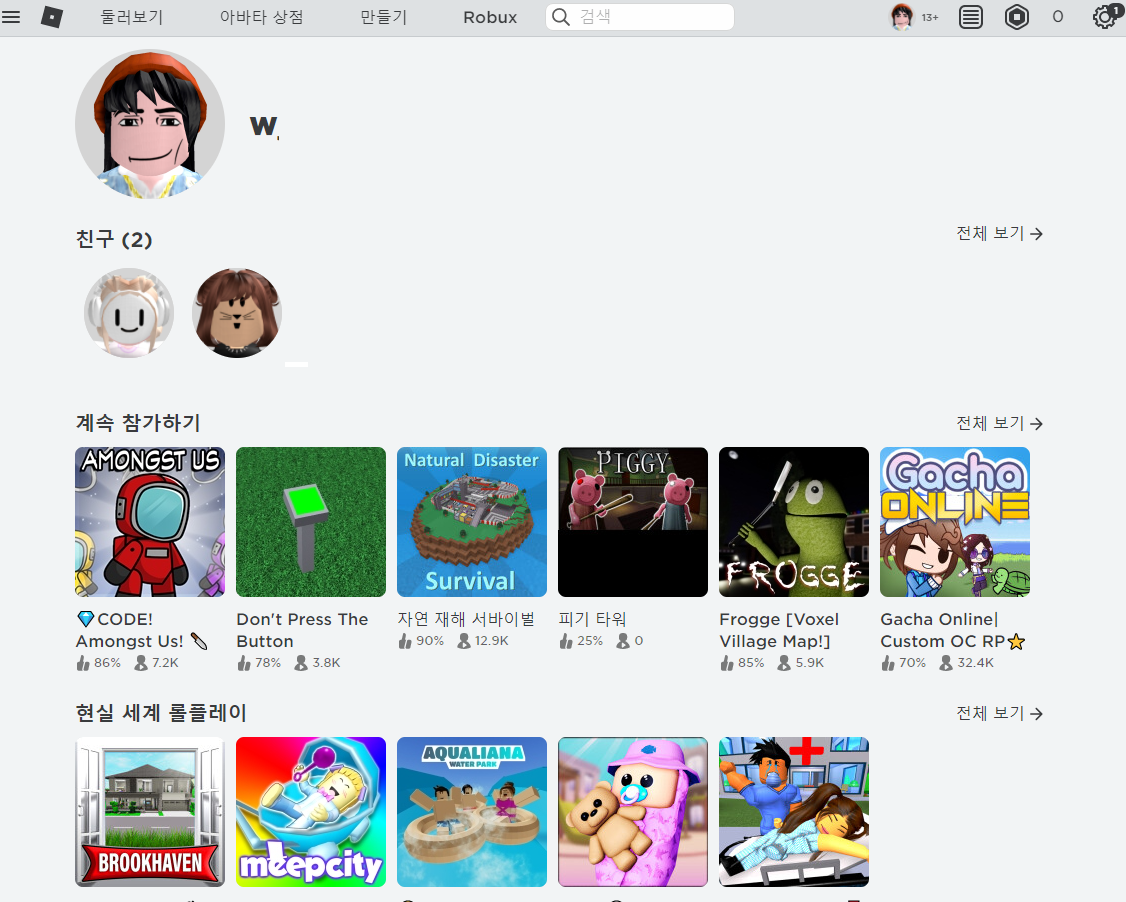
Task: Open the brown-haired cat-face friend avatar
Action: (237, 312)
